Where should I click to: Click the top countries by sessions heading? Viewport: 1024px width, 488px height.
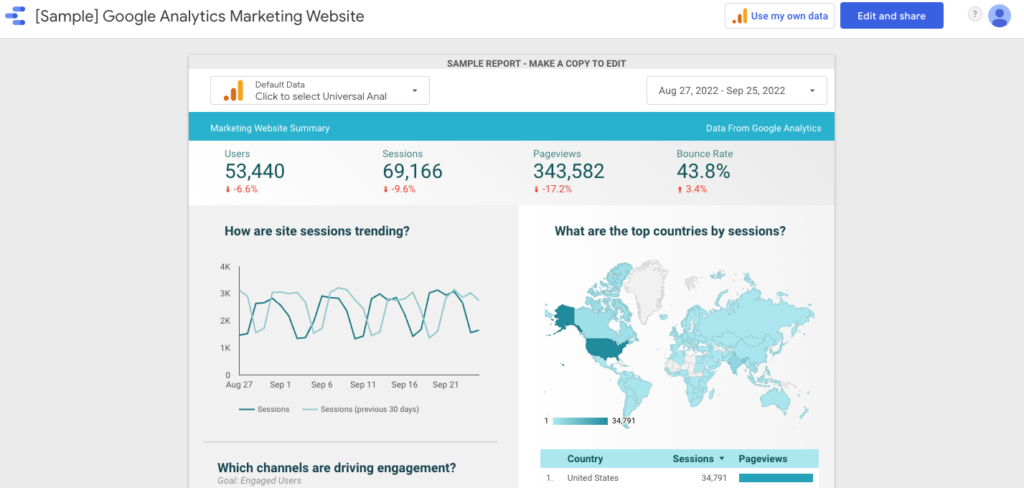pos(670,231)
